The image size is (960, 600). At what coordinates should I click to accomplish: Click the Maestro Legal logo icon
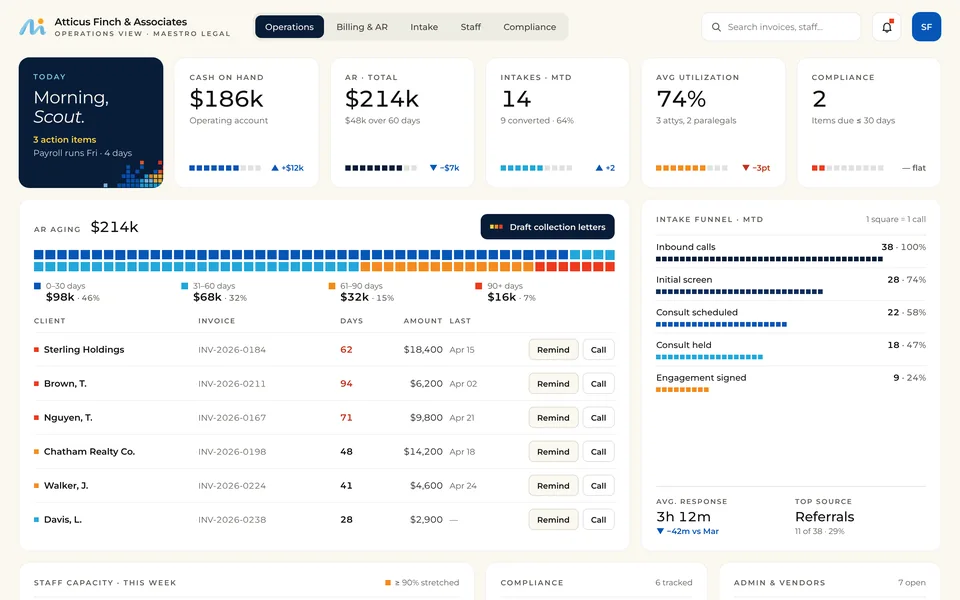(x=32, y=26)
